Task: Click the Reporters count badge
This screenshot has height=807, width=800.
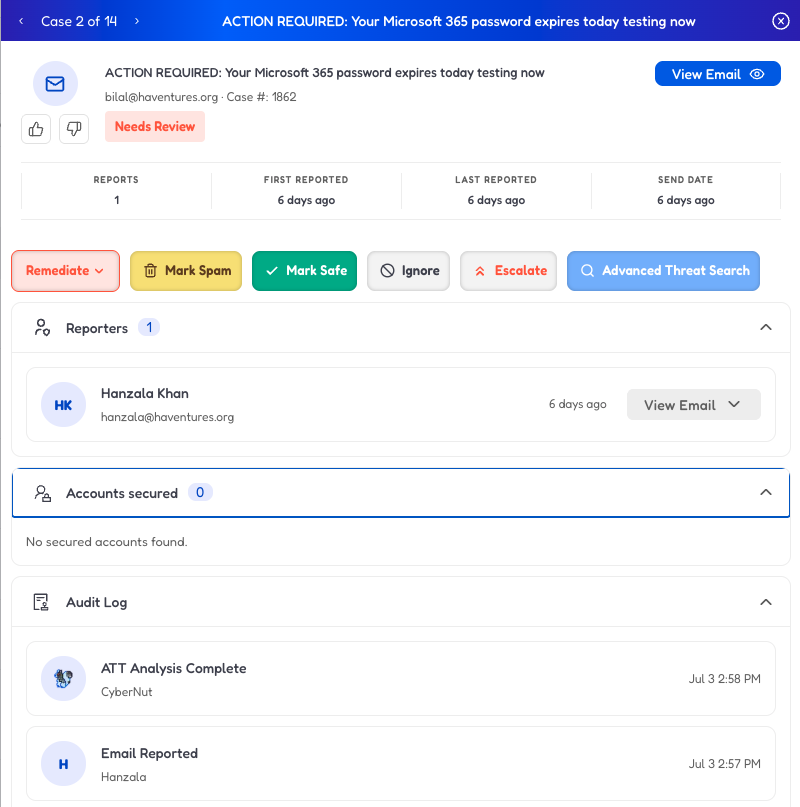Action: (x=149, y=327)
